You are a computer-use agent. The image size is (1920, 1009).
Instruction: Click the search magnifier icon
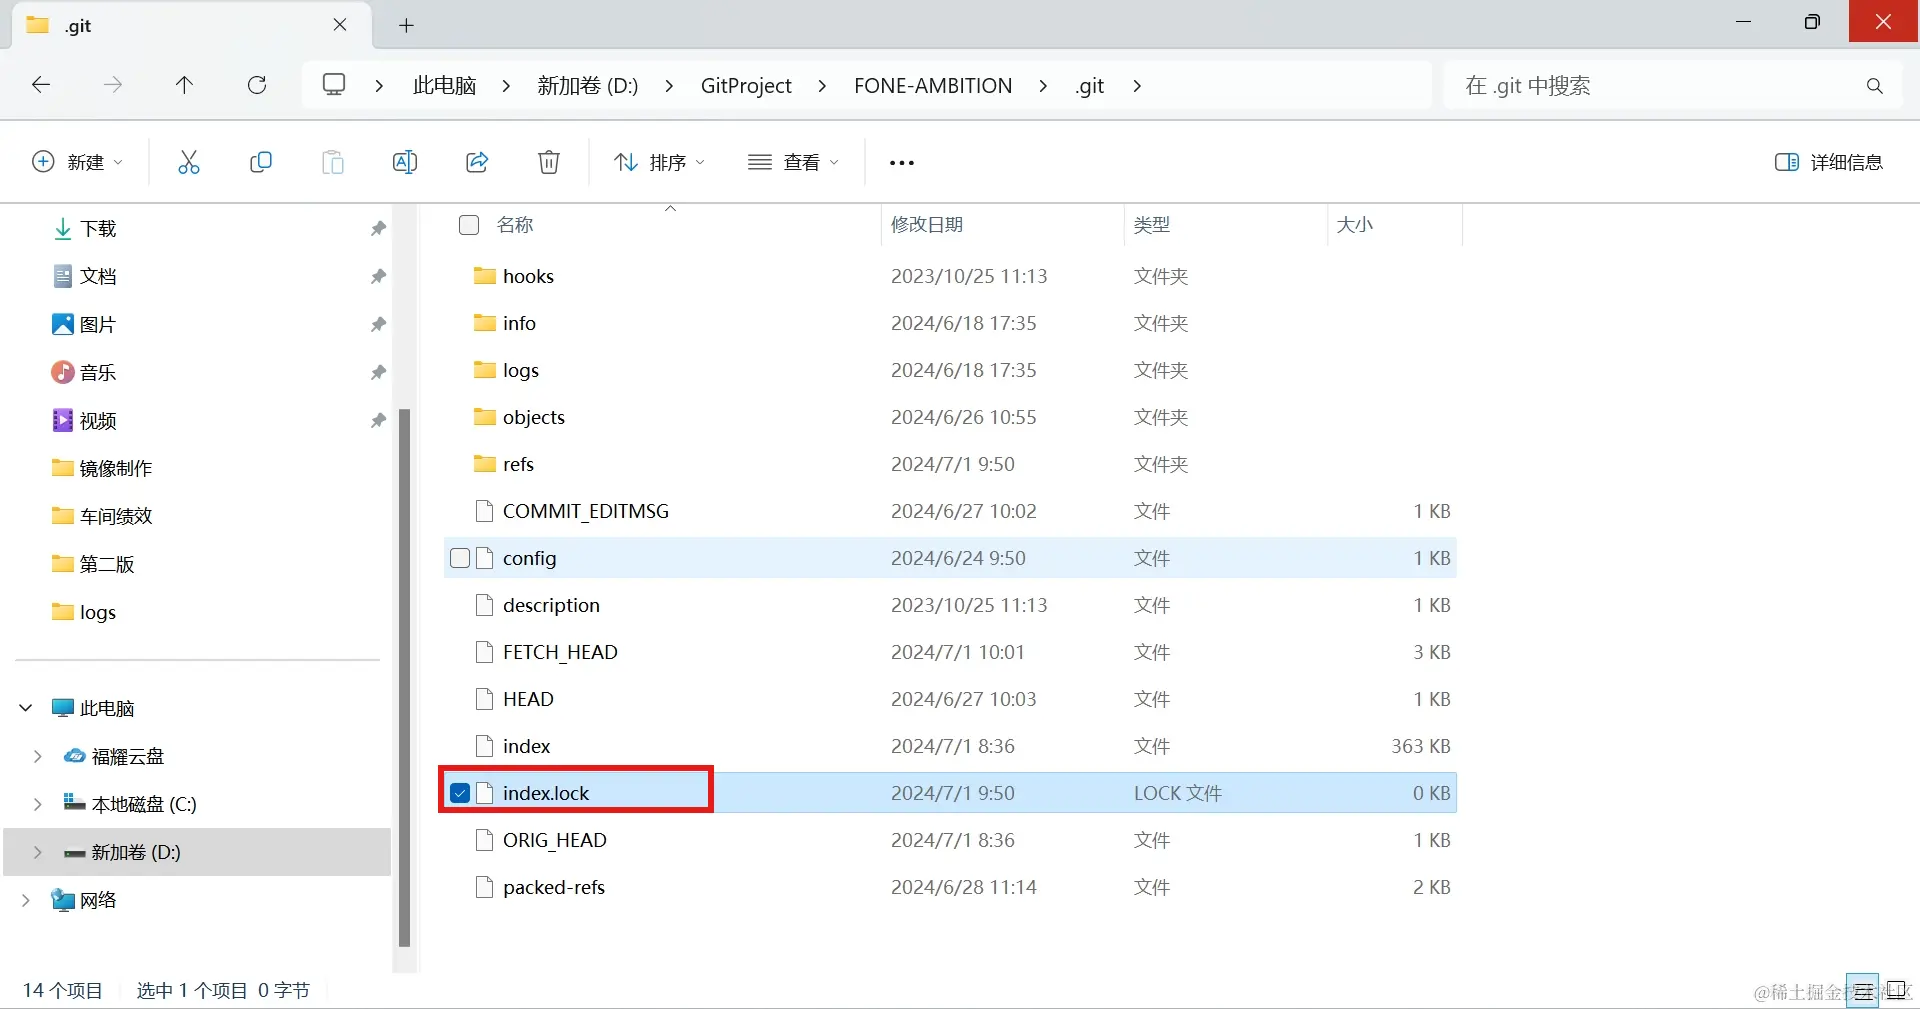[1875, 86]
